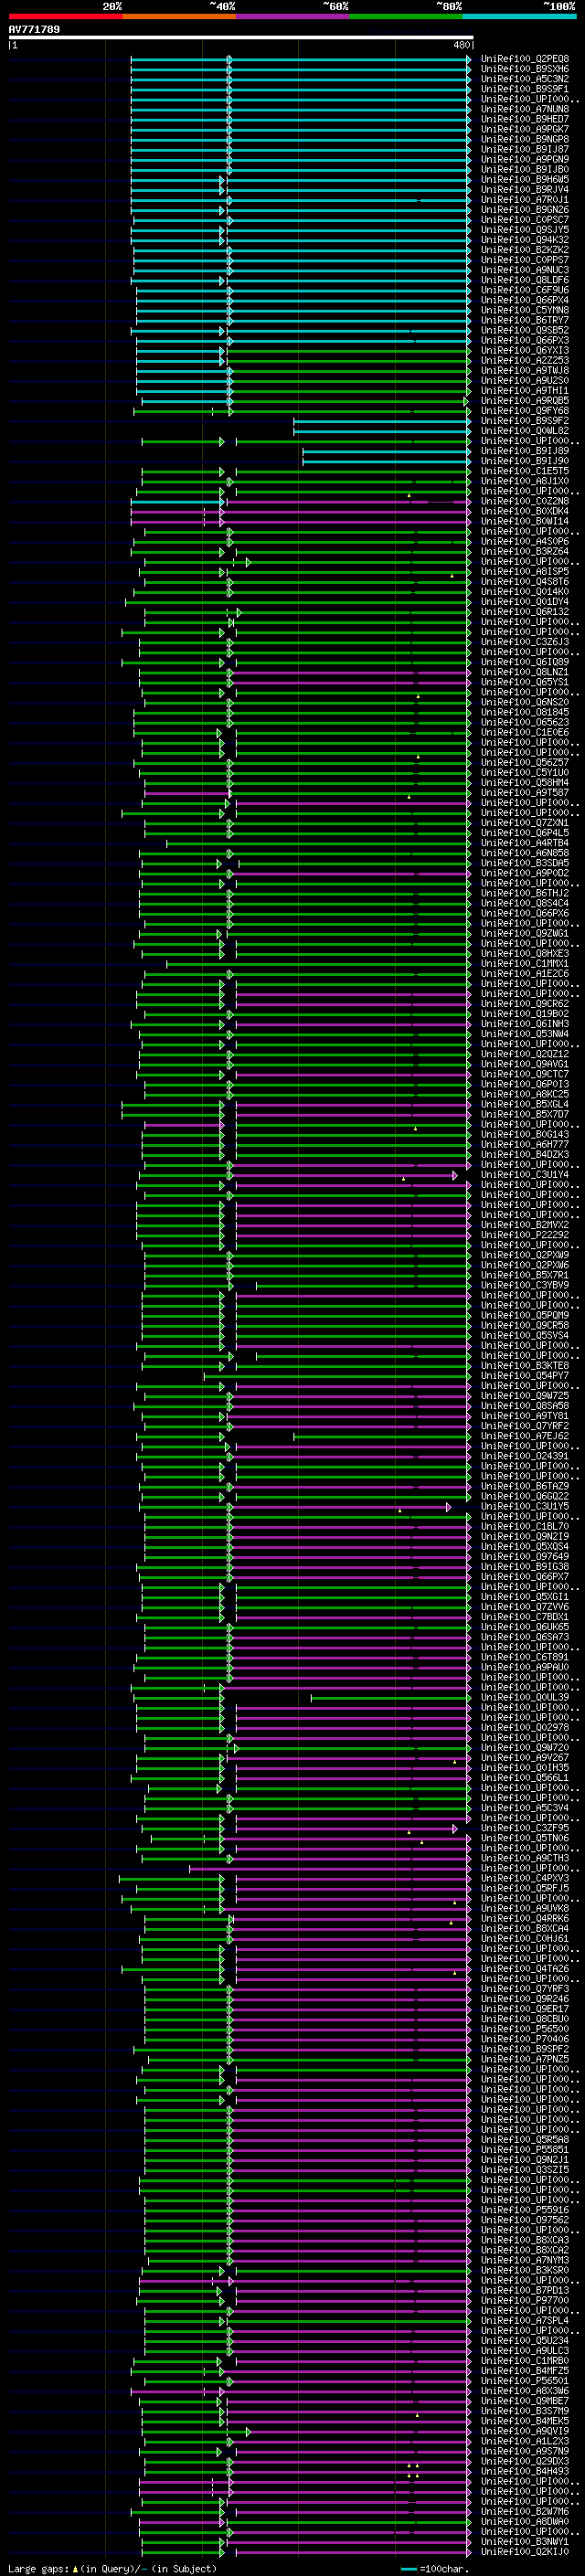Select the UniRef100_C1E5T5 label
Viewport: 585px width, 2576px height.
click(x=525, y=471)
